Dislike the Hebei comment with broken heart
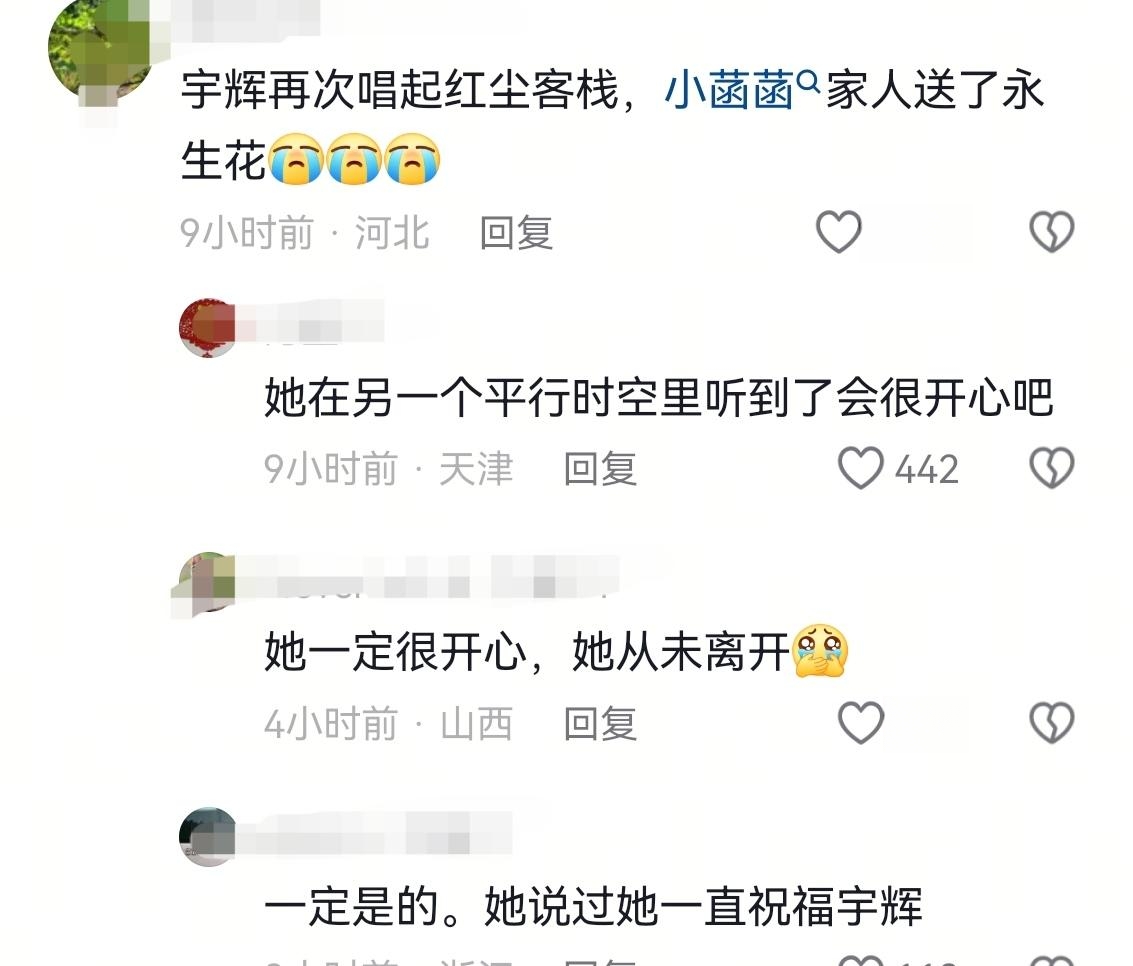This screenshot has height=966, width=1133. pyautogui.click(x=1051, y=232)
